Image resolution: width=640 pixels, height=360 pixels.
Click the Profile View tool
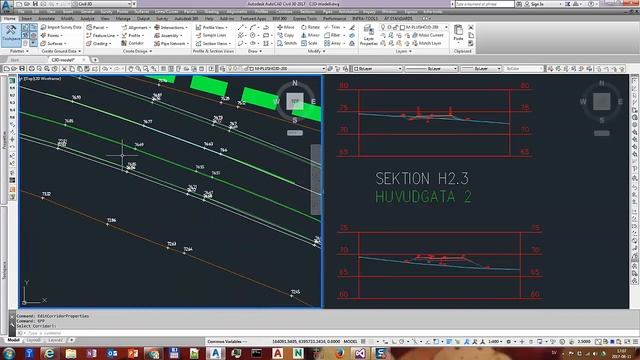click(211, 27)
